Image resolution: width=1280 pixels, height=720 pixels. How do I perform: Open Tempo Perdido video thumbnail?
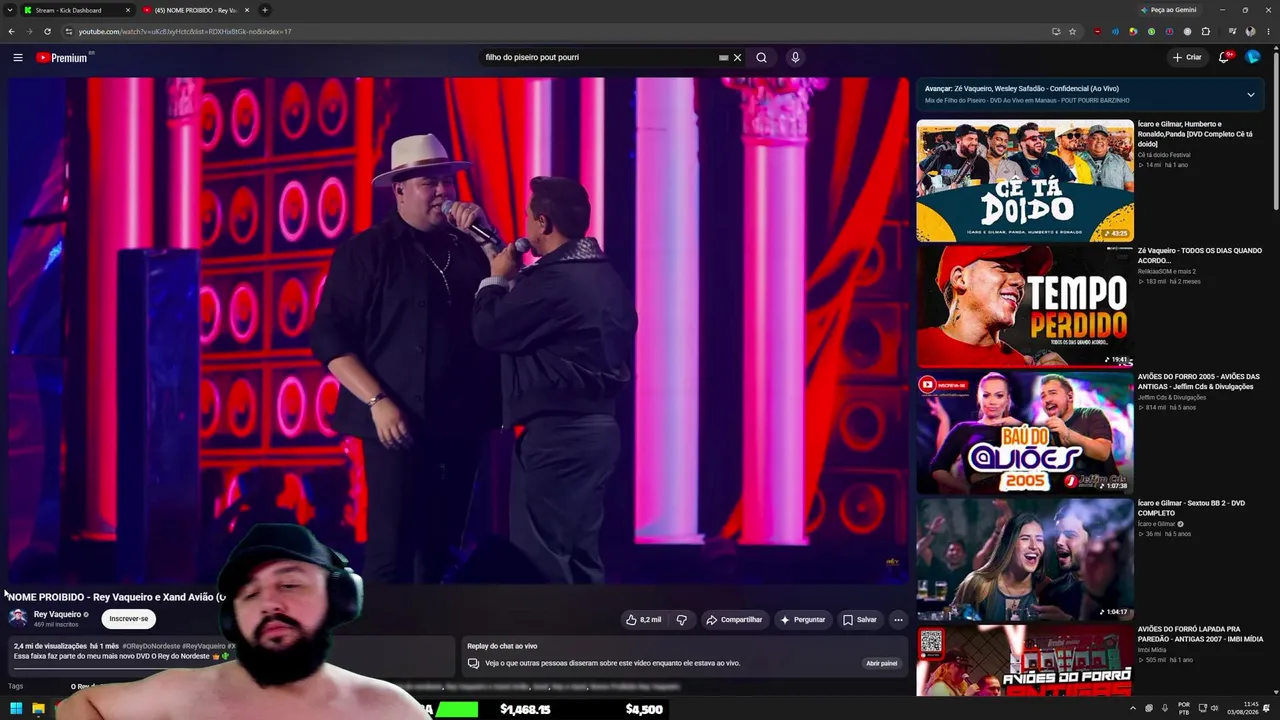pos(1025,307)
